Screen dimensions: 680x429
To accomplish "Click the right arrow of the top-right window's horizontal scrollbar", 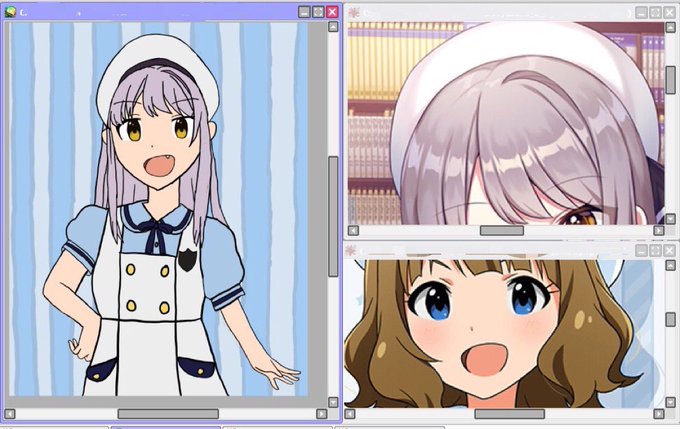I will click(659, 230).
